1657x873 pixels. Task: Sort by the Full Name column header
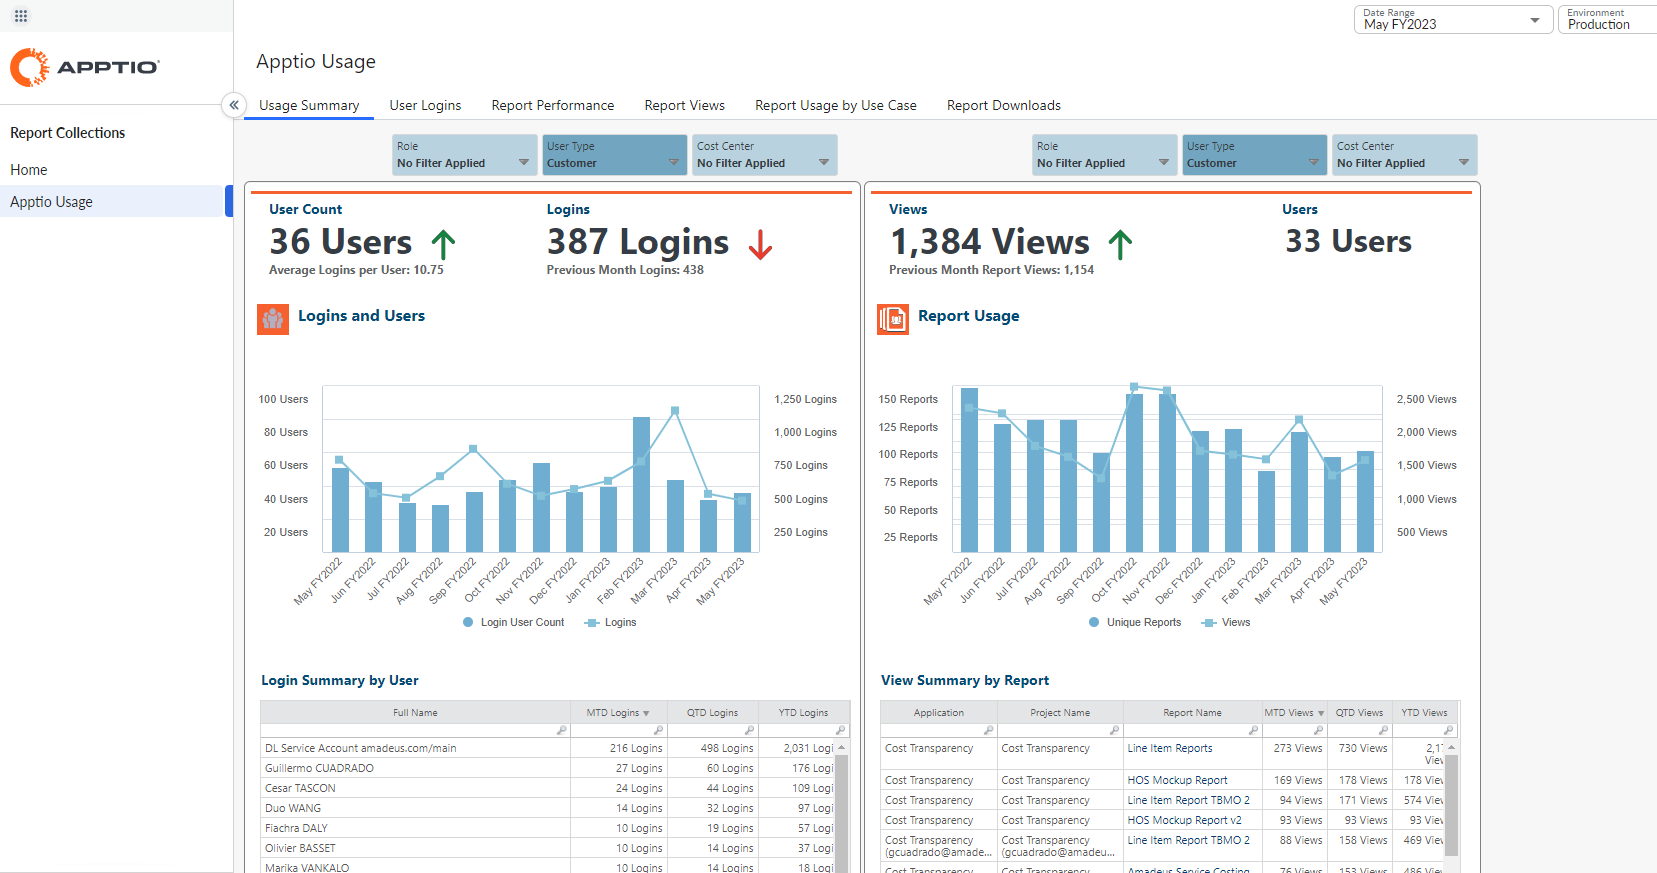(x=415, y=713)
